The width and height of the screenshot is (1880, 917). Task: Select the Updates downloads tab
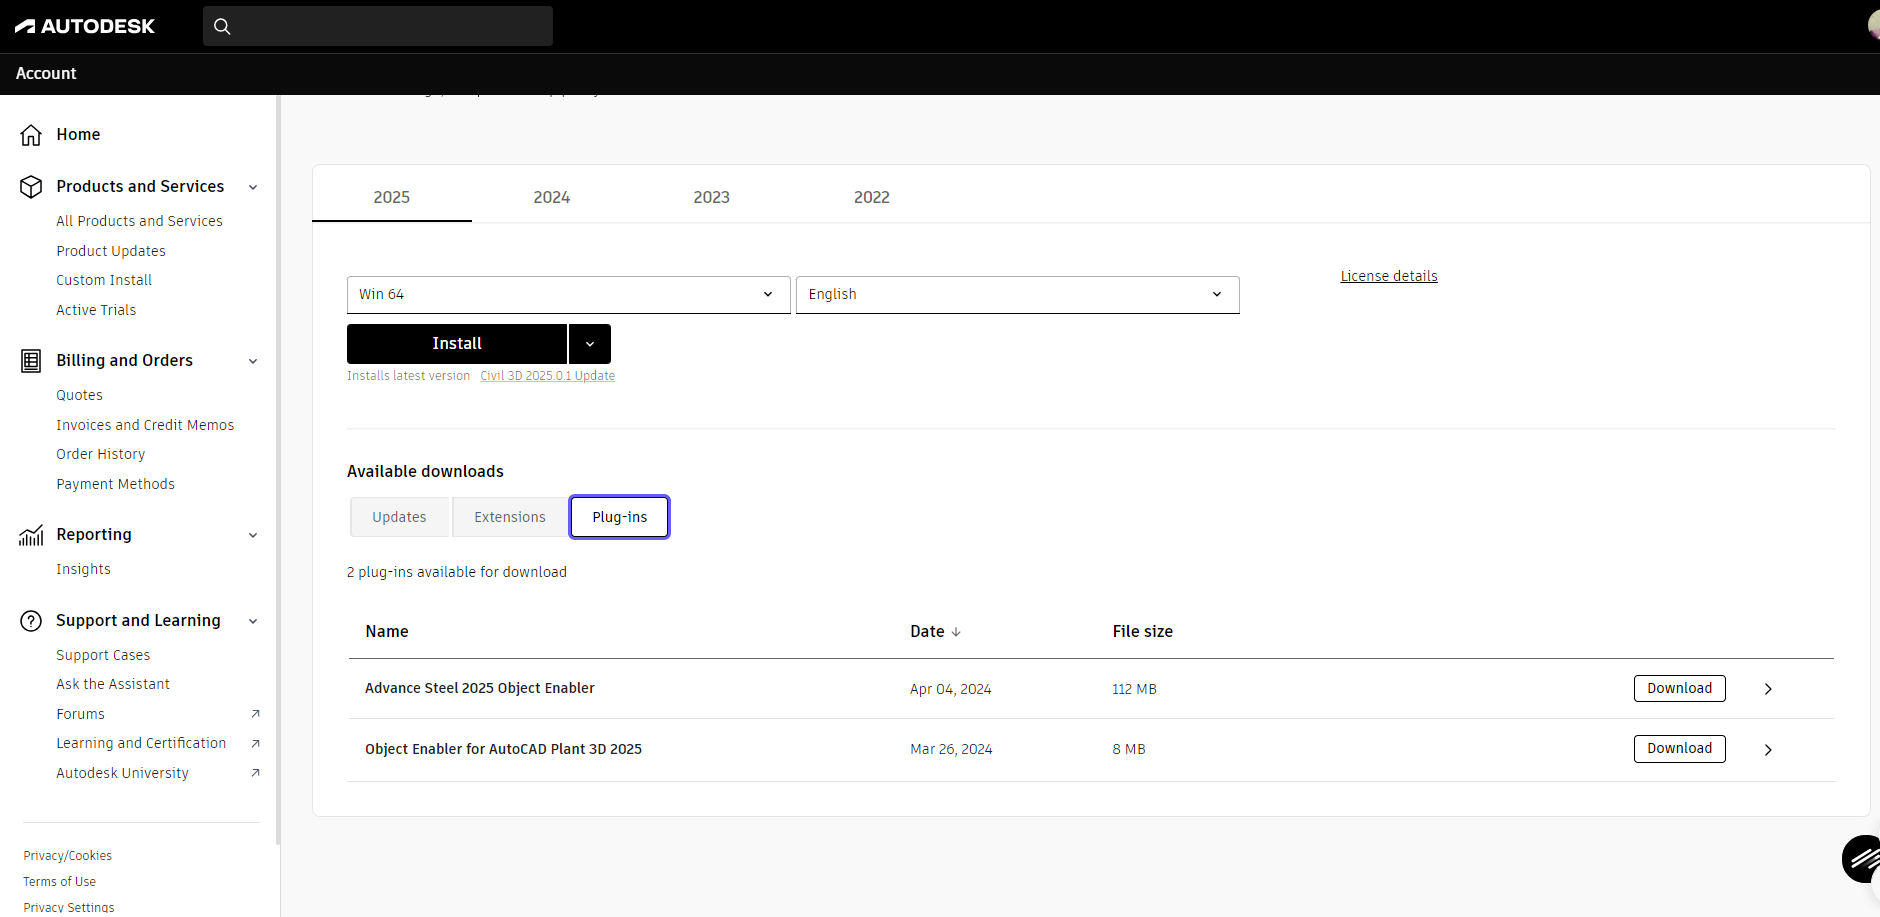[399, 517]
